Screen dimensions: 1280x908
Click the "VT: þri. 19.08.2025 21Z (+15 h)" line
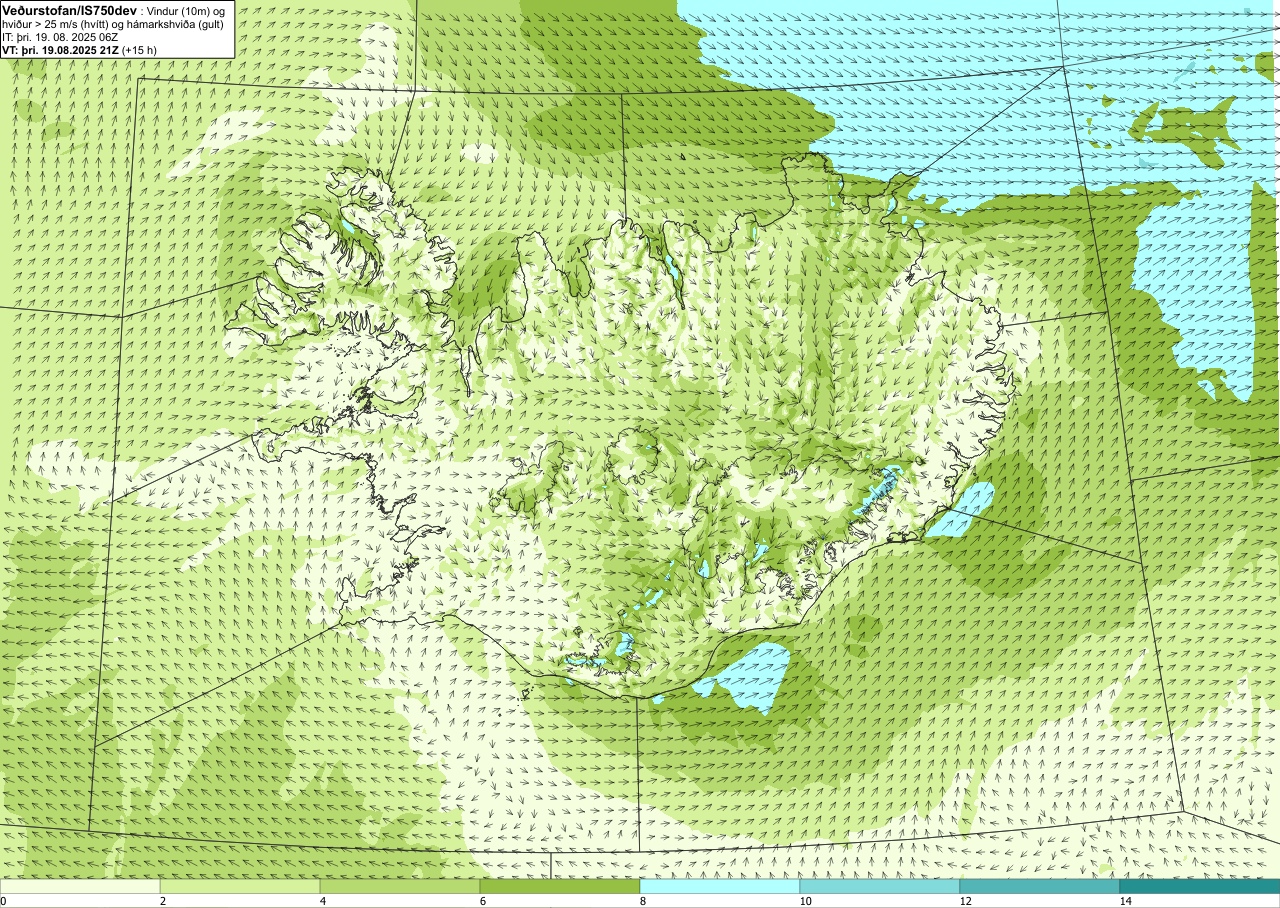tap(79, 50)
